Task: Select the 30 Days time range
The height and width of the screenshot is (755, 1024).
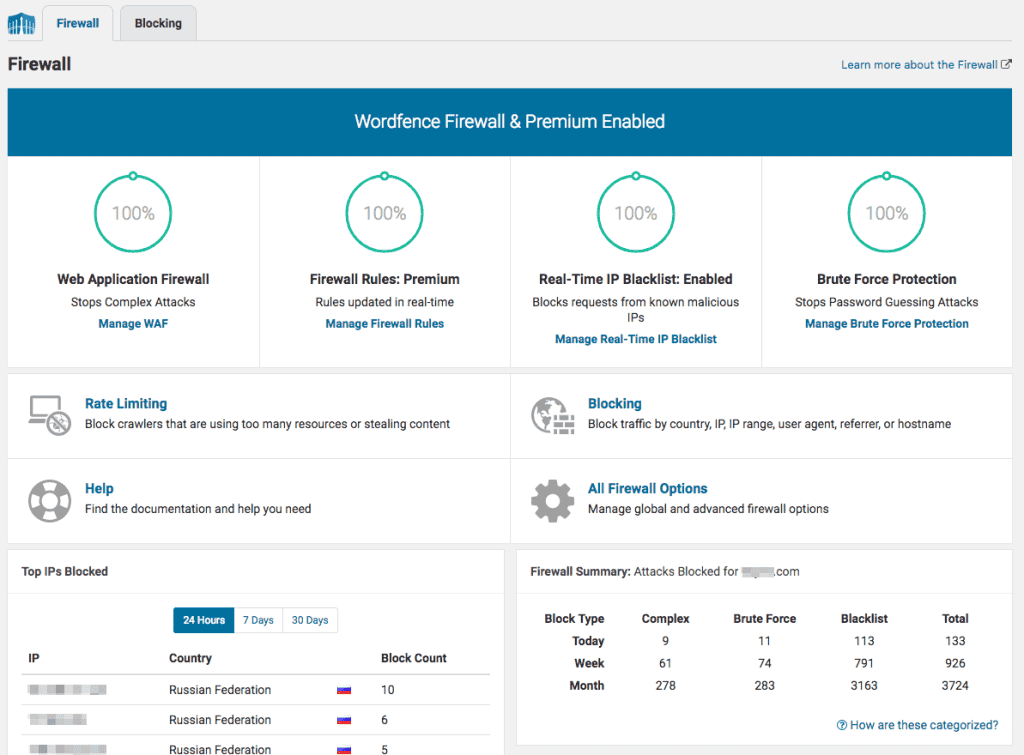Action: click(310, 620)
